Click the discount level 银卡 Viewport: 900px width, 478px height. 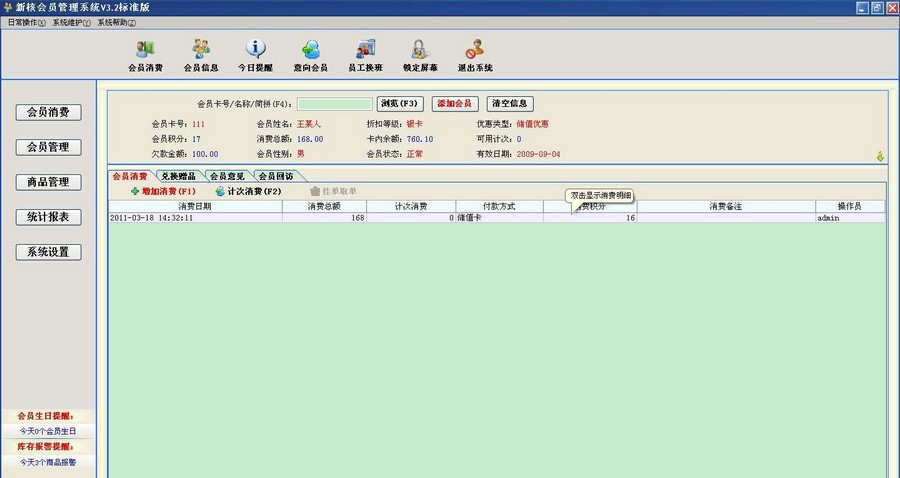coord(414,124)
